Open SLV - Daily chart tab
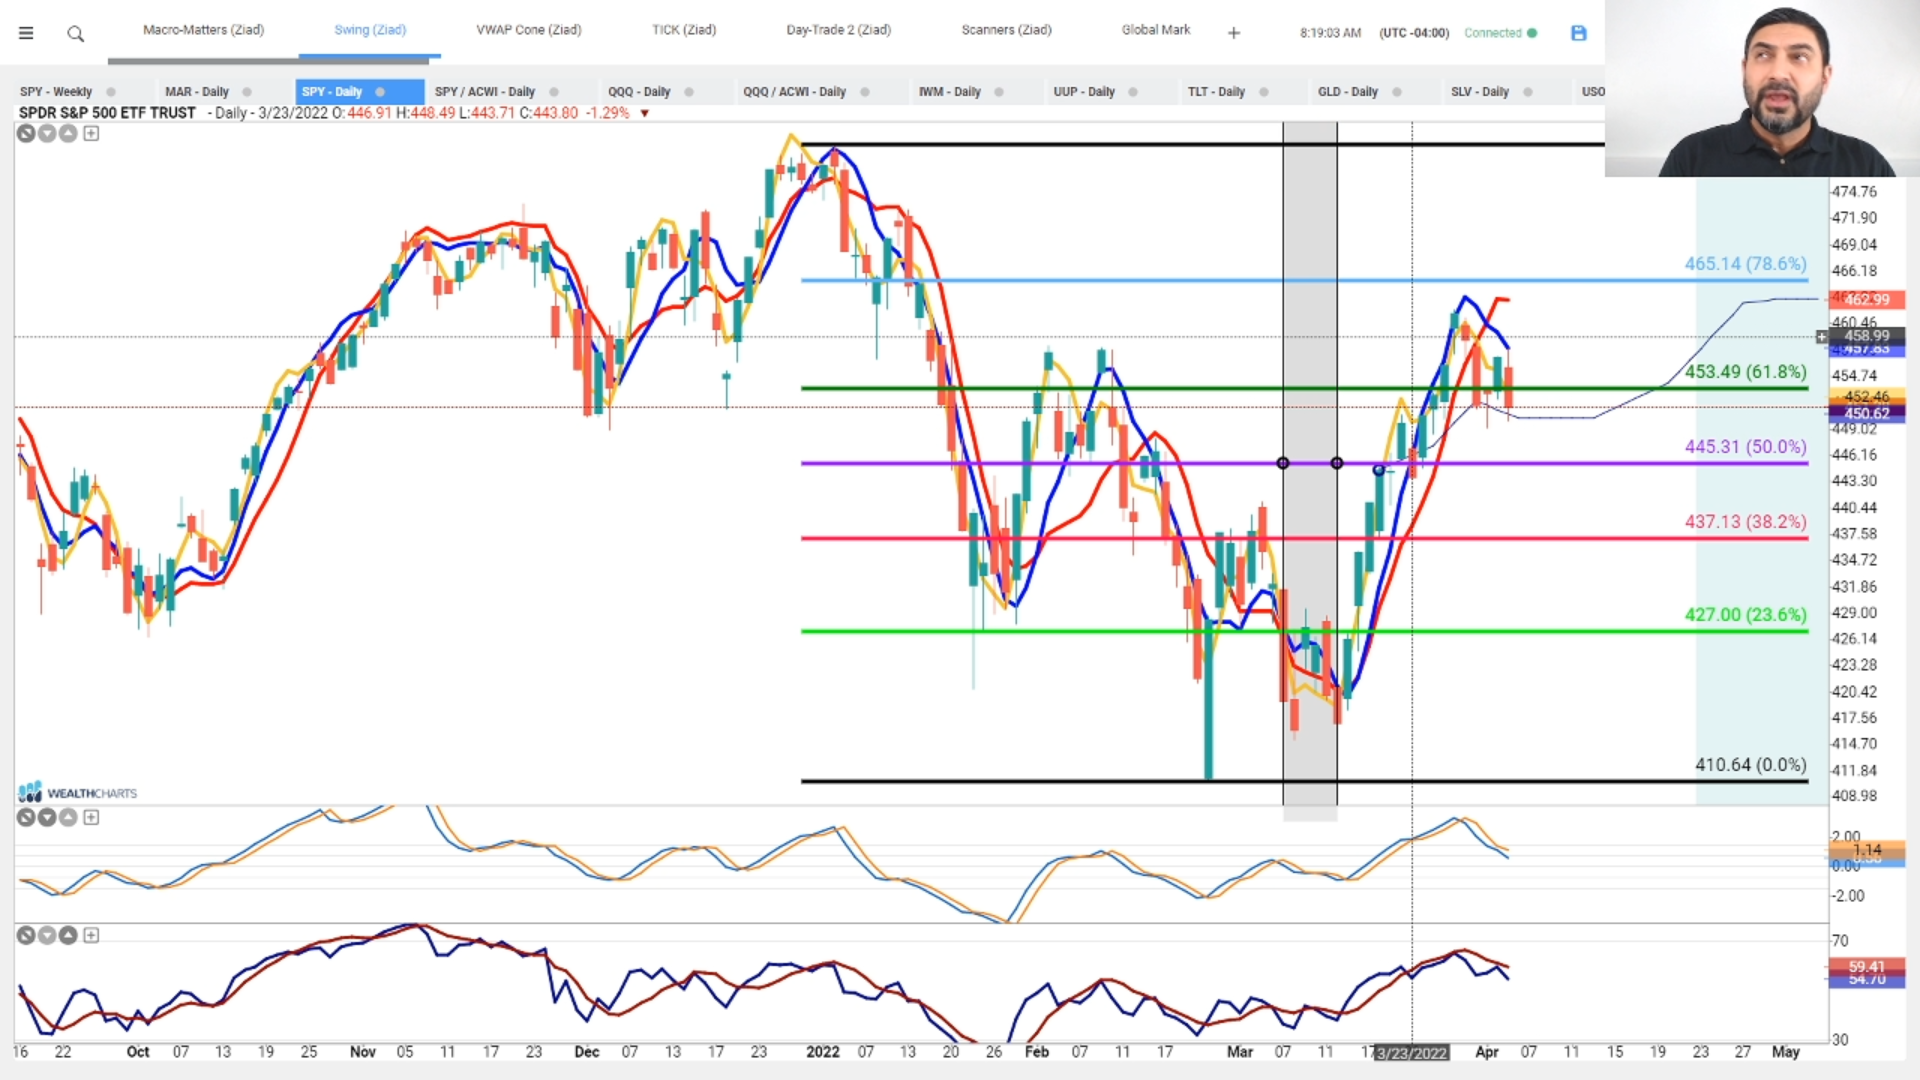 click(1480, 92)
